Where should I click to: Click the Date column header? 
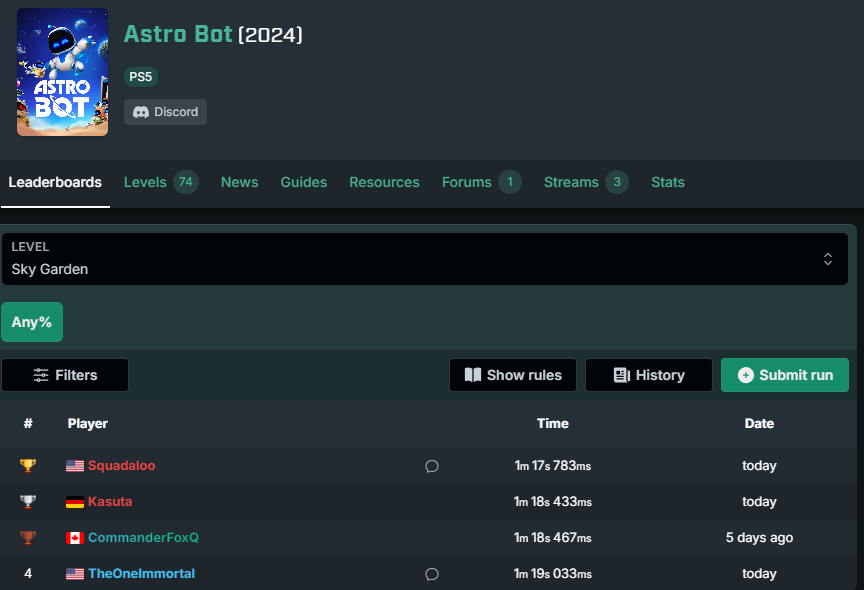759,423
